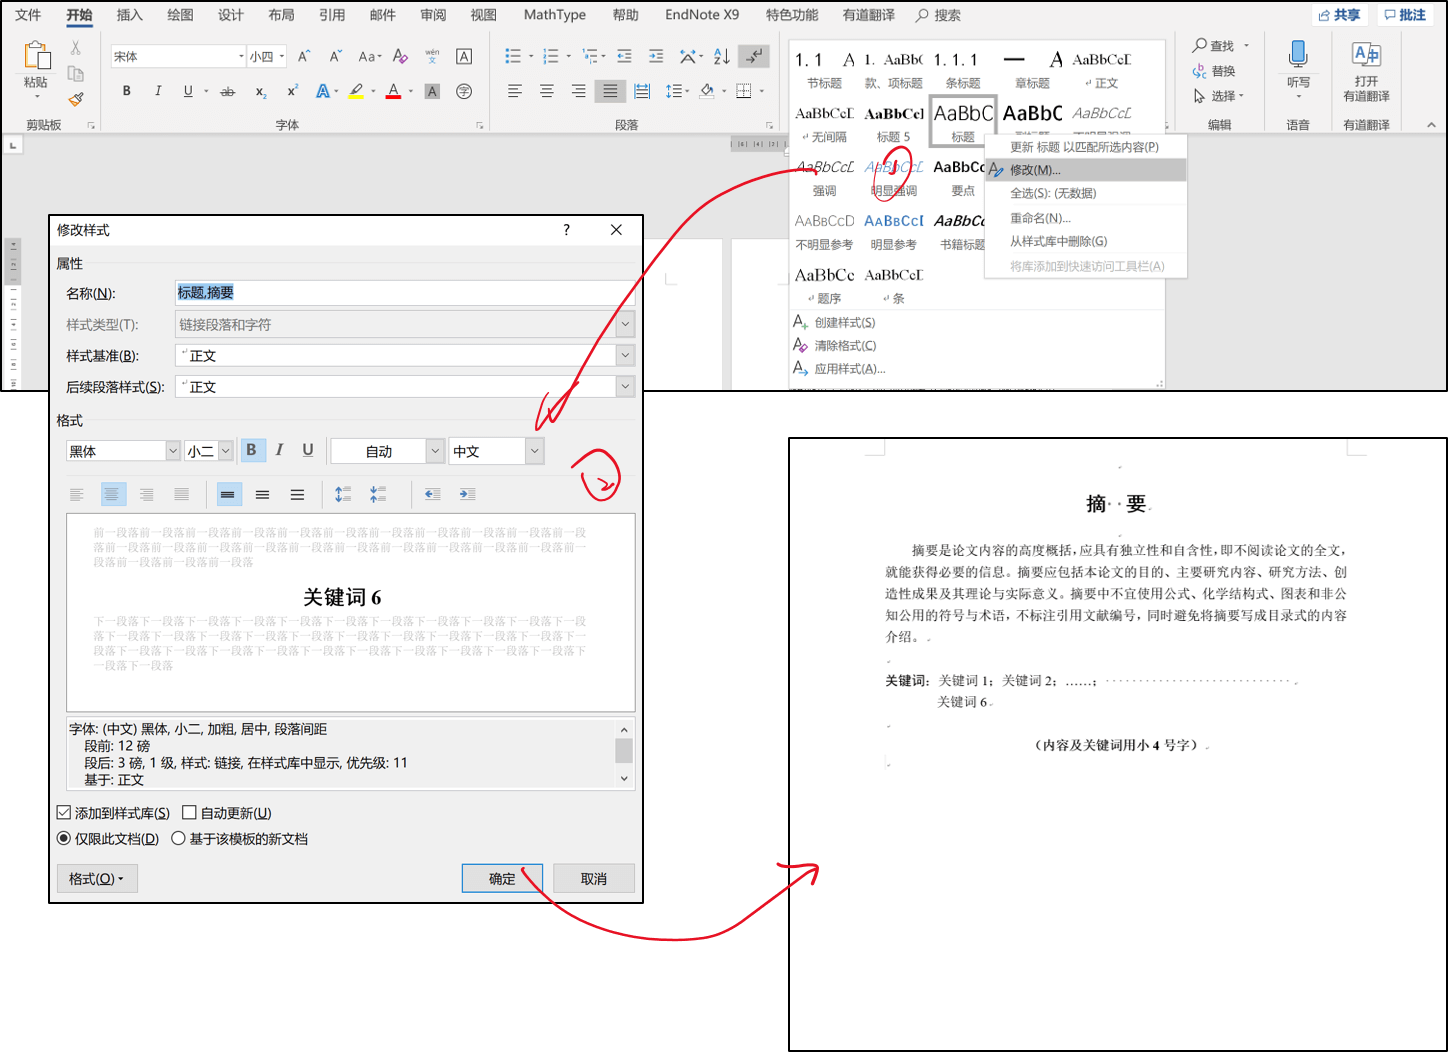
Task: Choose 重命名(N)... in context menu
Action: [x=1086, y=218]
